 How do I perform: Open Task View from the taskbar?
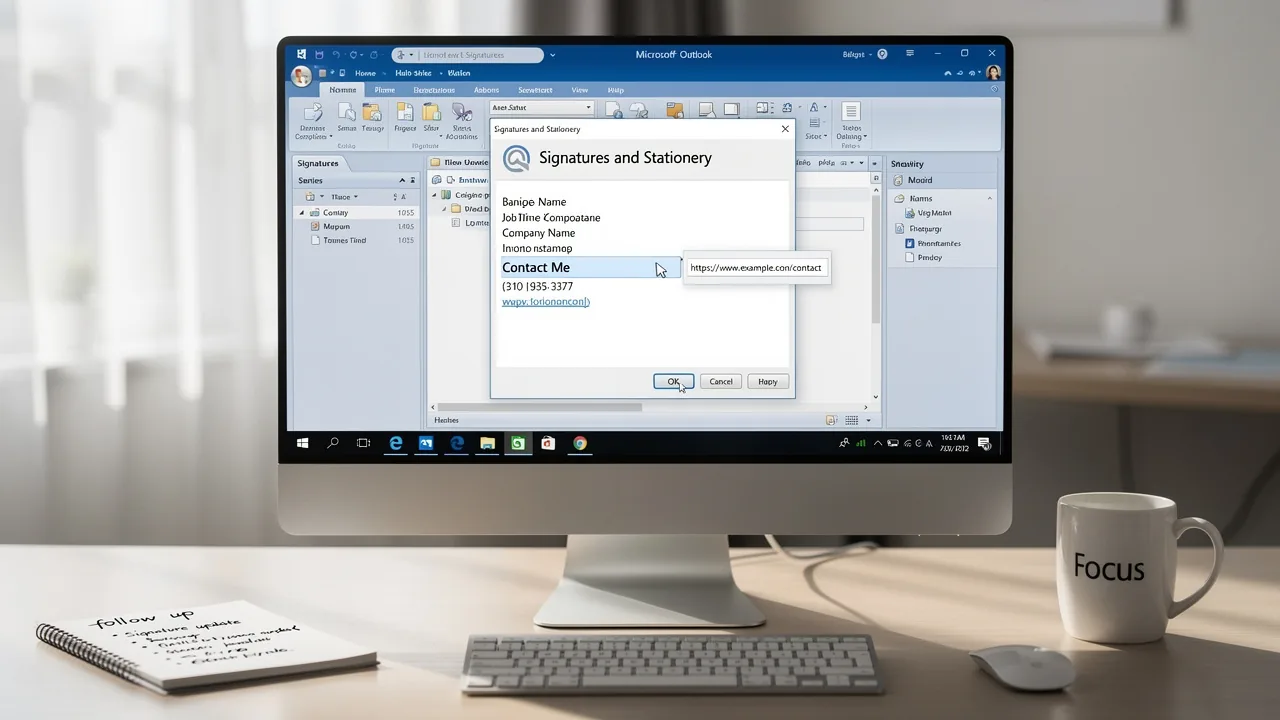[x=363, y=443]
